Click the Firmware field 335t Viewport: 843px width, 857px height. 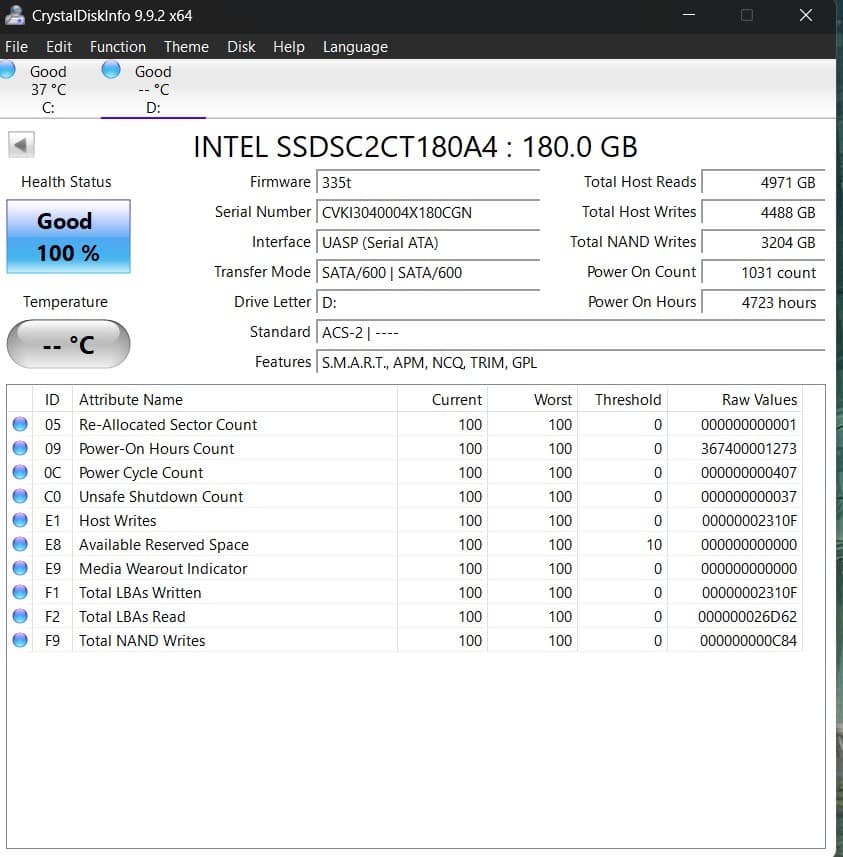(x=428, y=182)
